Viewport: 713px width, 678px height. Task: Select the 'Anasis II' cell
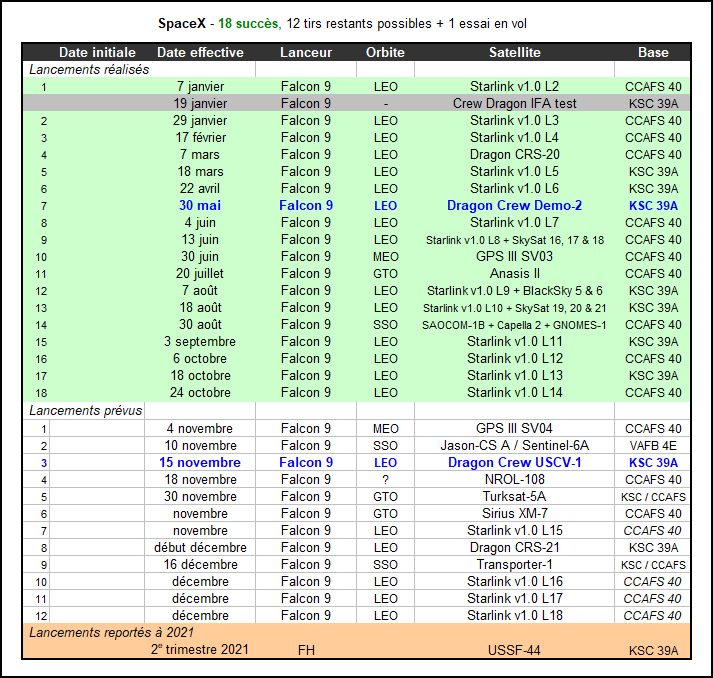(515, 274)
